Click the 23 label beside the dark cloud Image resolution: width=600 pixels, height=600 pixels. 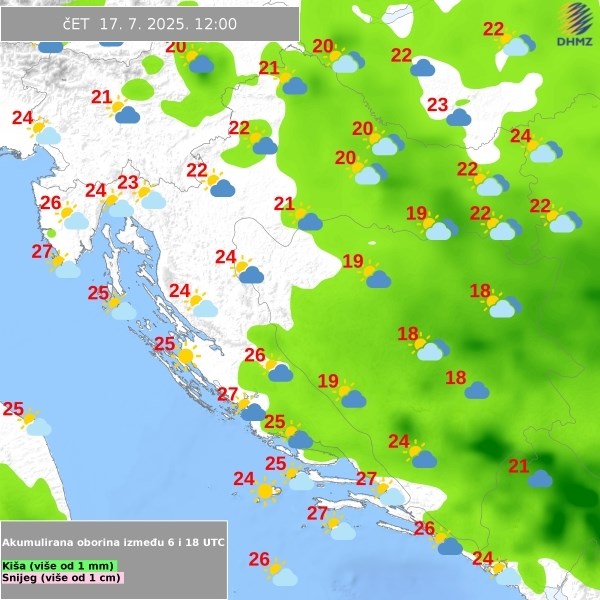437,105
